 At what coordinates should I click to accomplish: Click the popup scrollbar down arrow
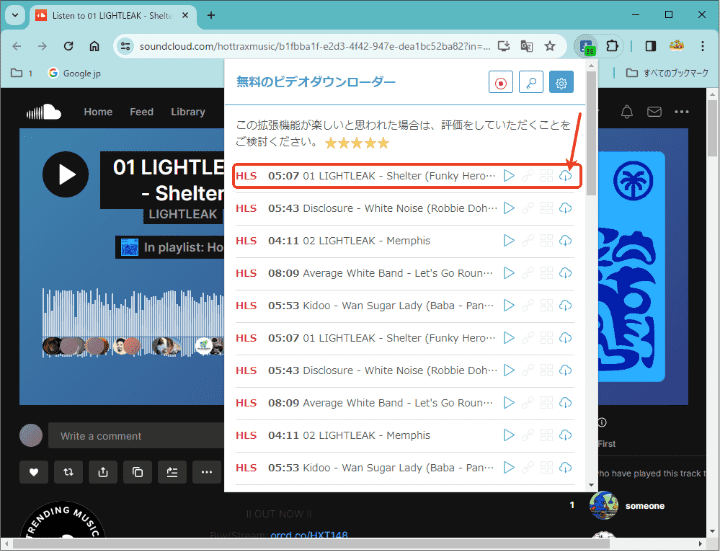591,485
